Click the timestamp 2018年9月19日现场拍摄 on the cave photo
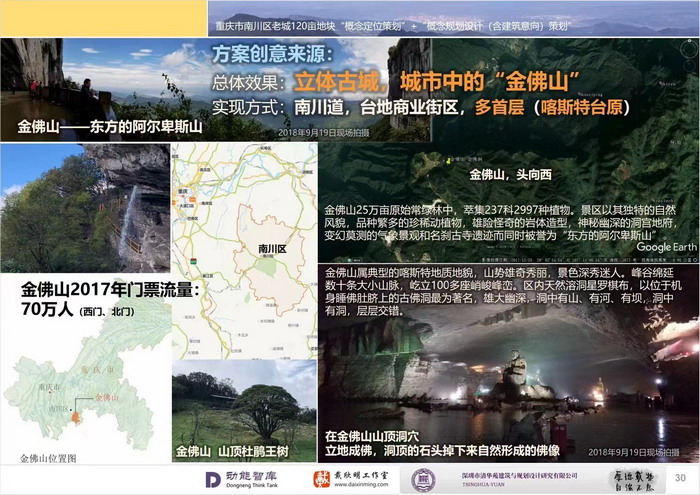Screen dimensions: 700x495 click(x=634, y=452)
